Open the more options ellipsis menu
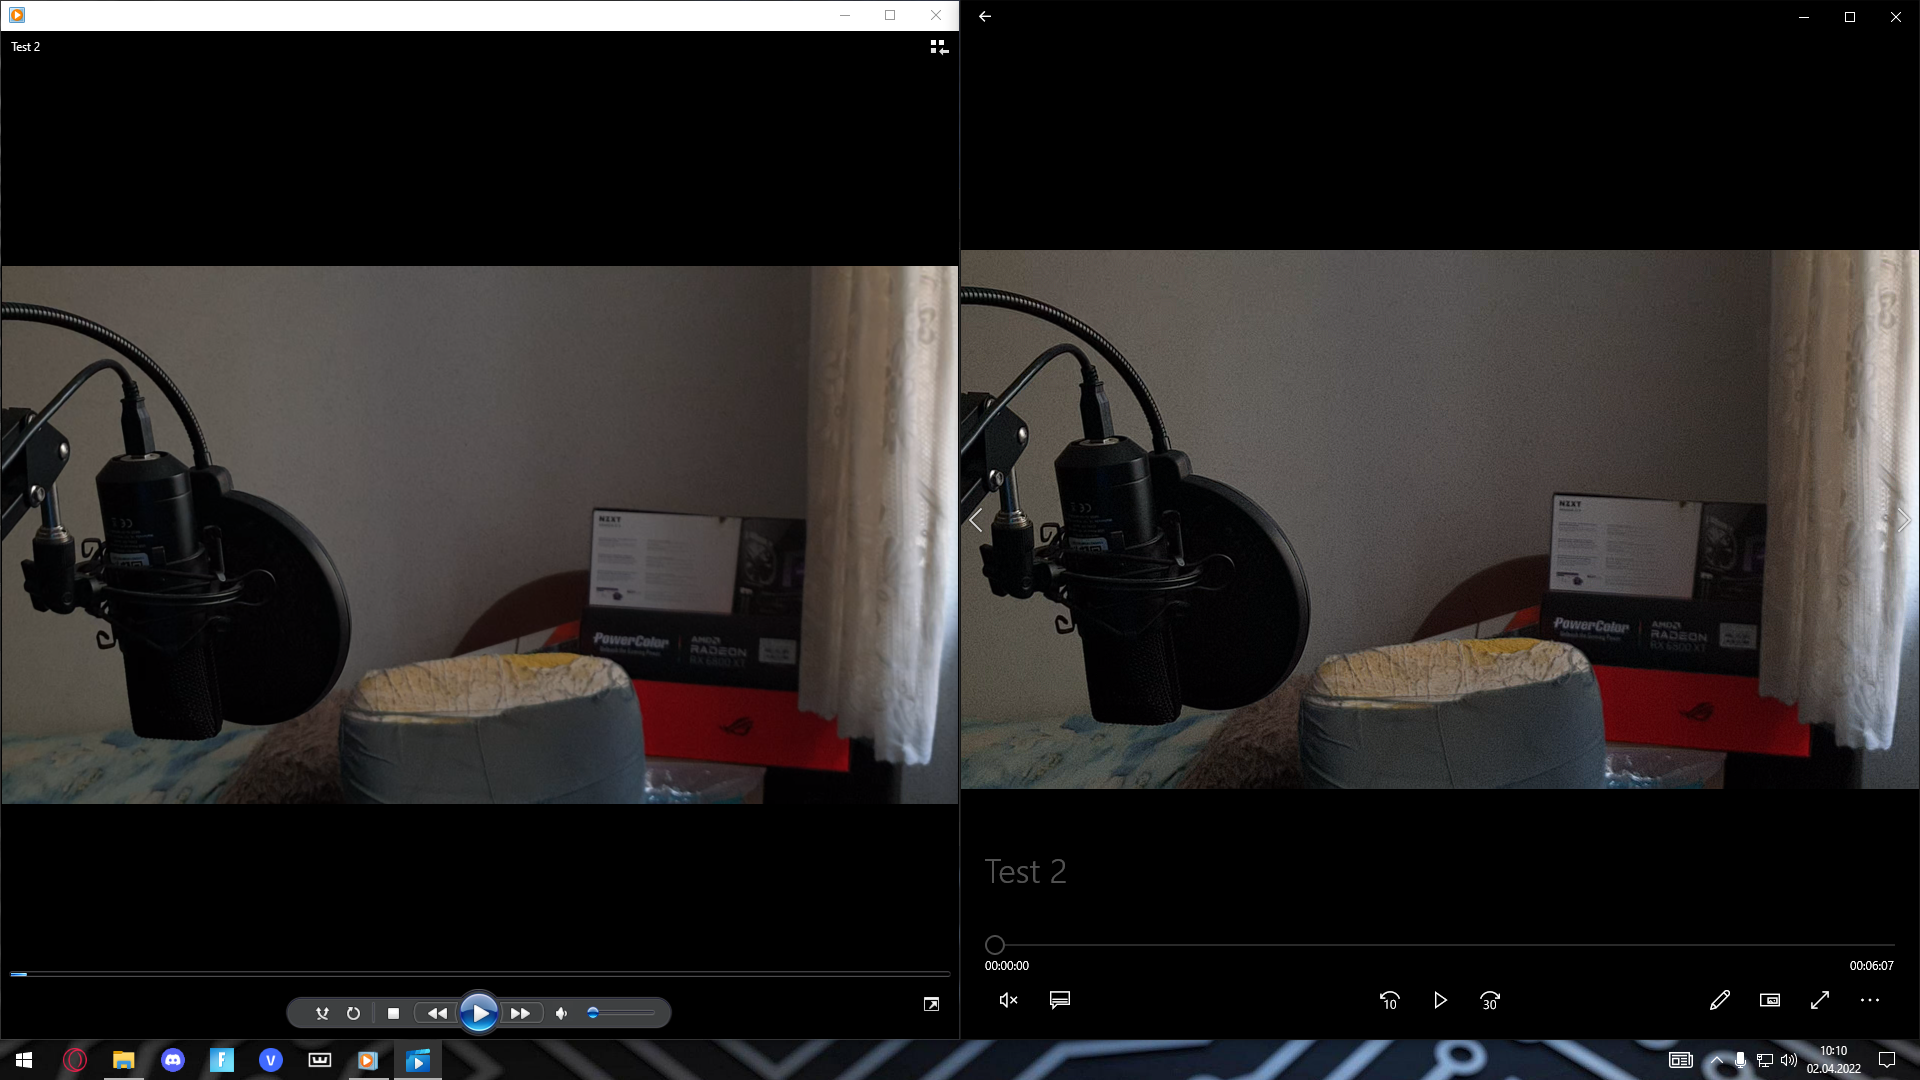 click(1870, 1000)
